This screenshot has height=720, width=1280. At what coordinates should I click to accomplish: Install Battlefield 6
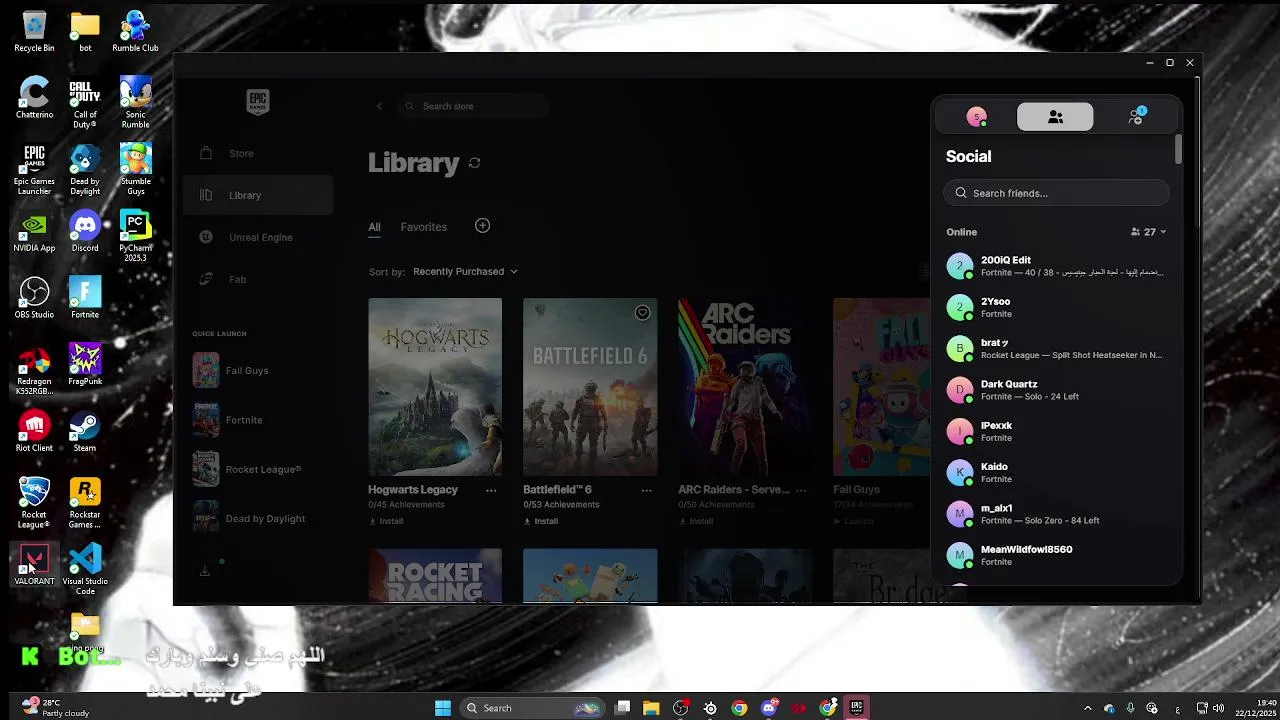(x=541, y=521)
